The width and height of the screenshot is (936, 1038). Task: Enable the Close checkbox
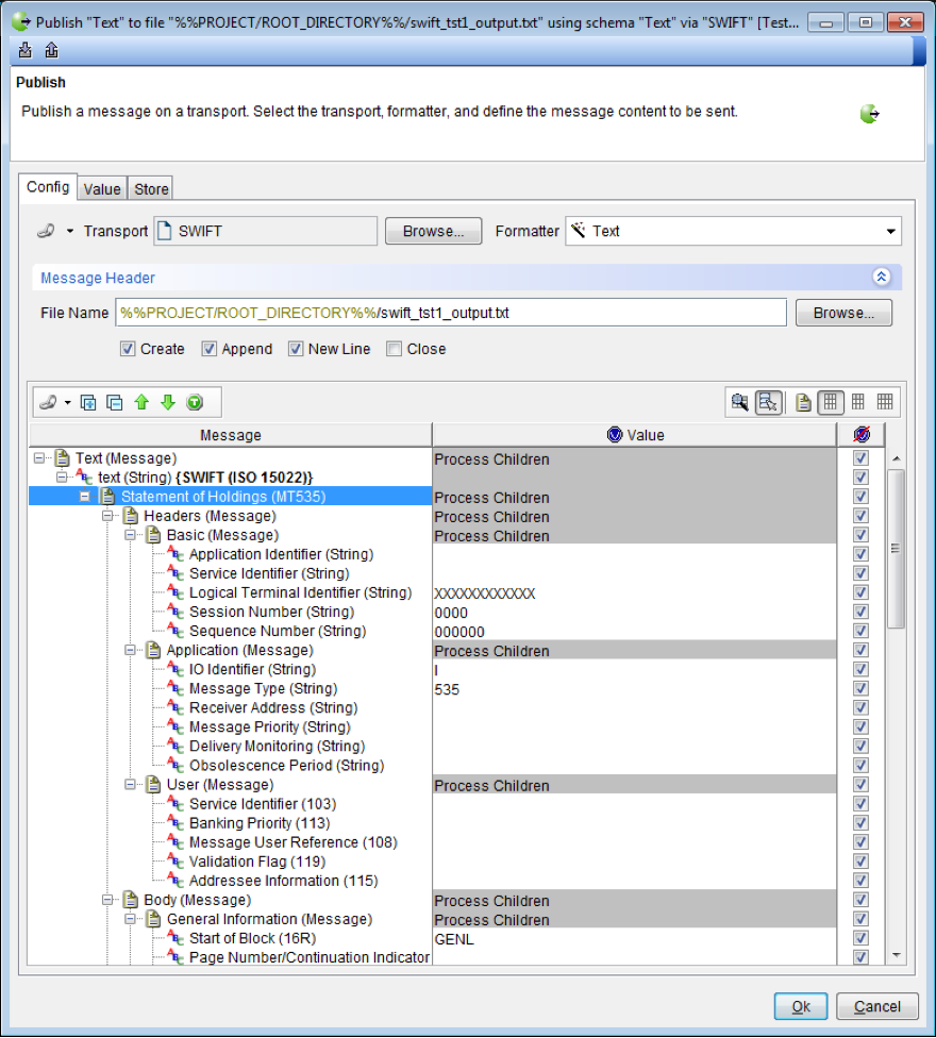(394, 349)
